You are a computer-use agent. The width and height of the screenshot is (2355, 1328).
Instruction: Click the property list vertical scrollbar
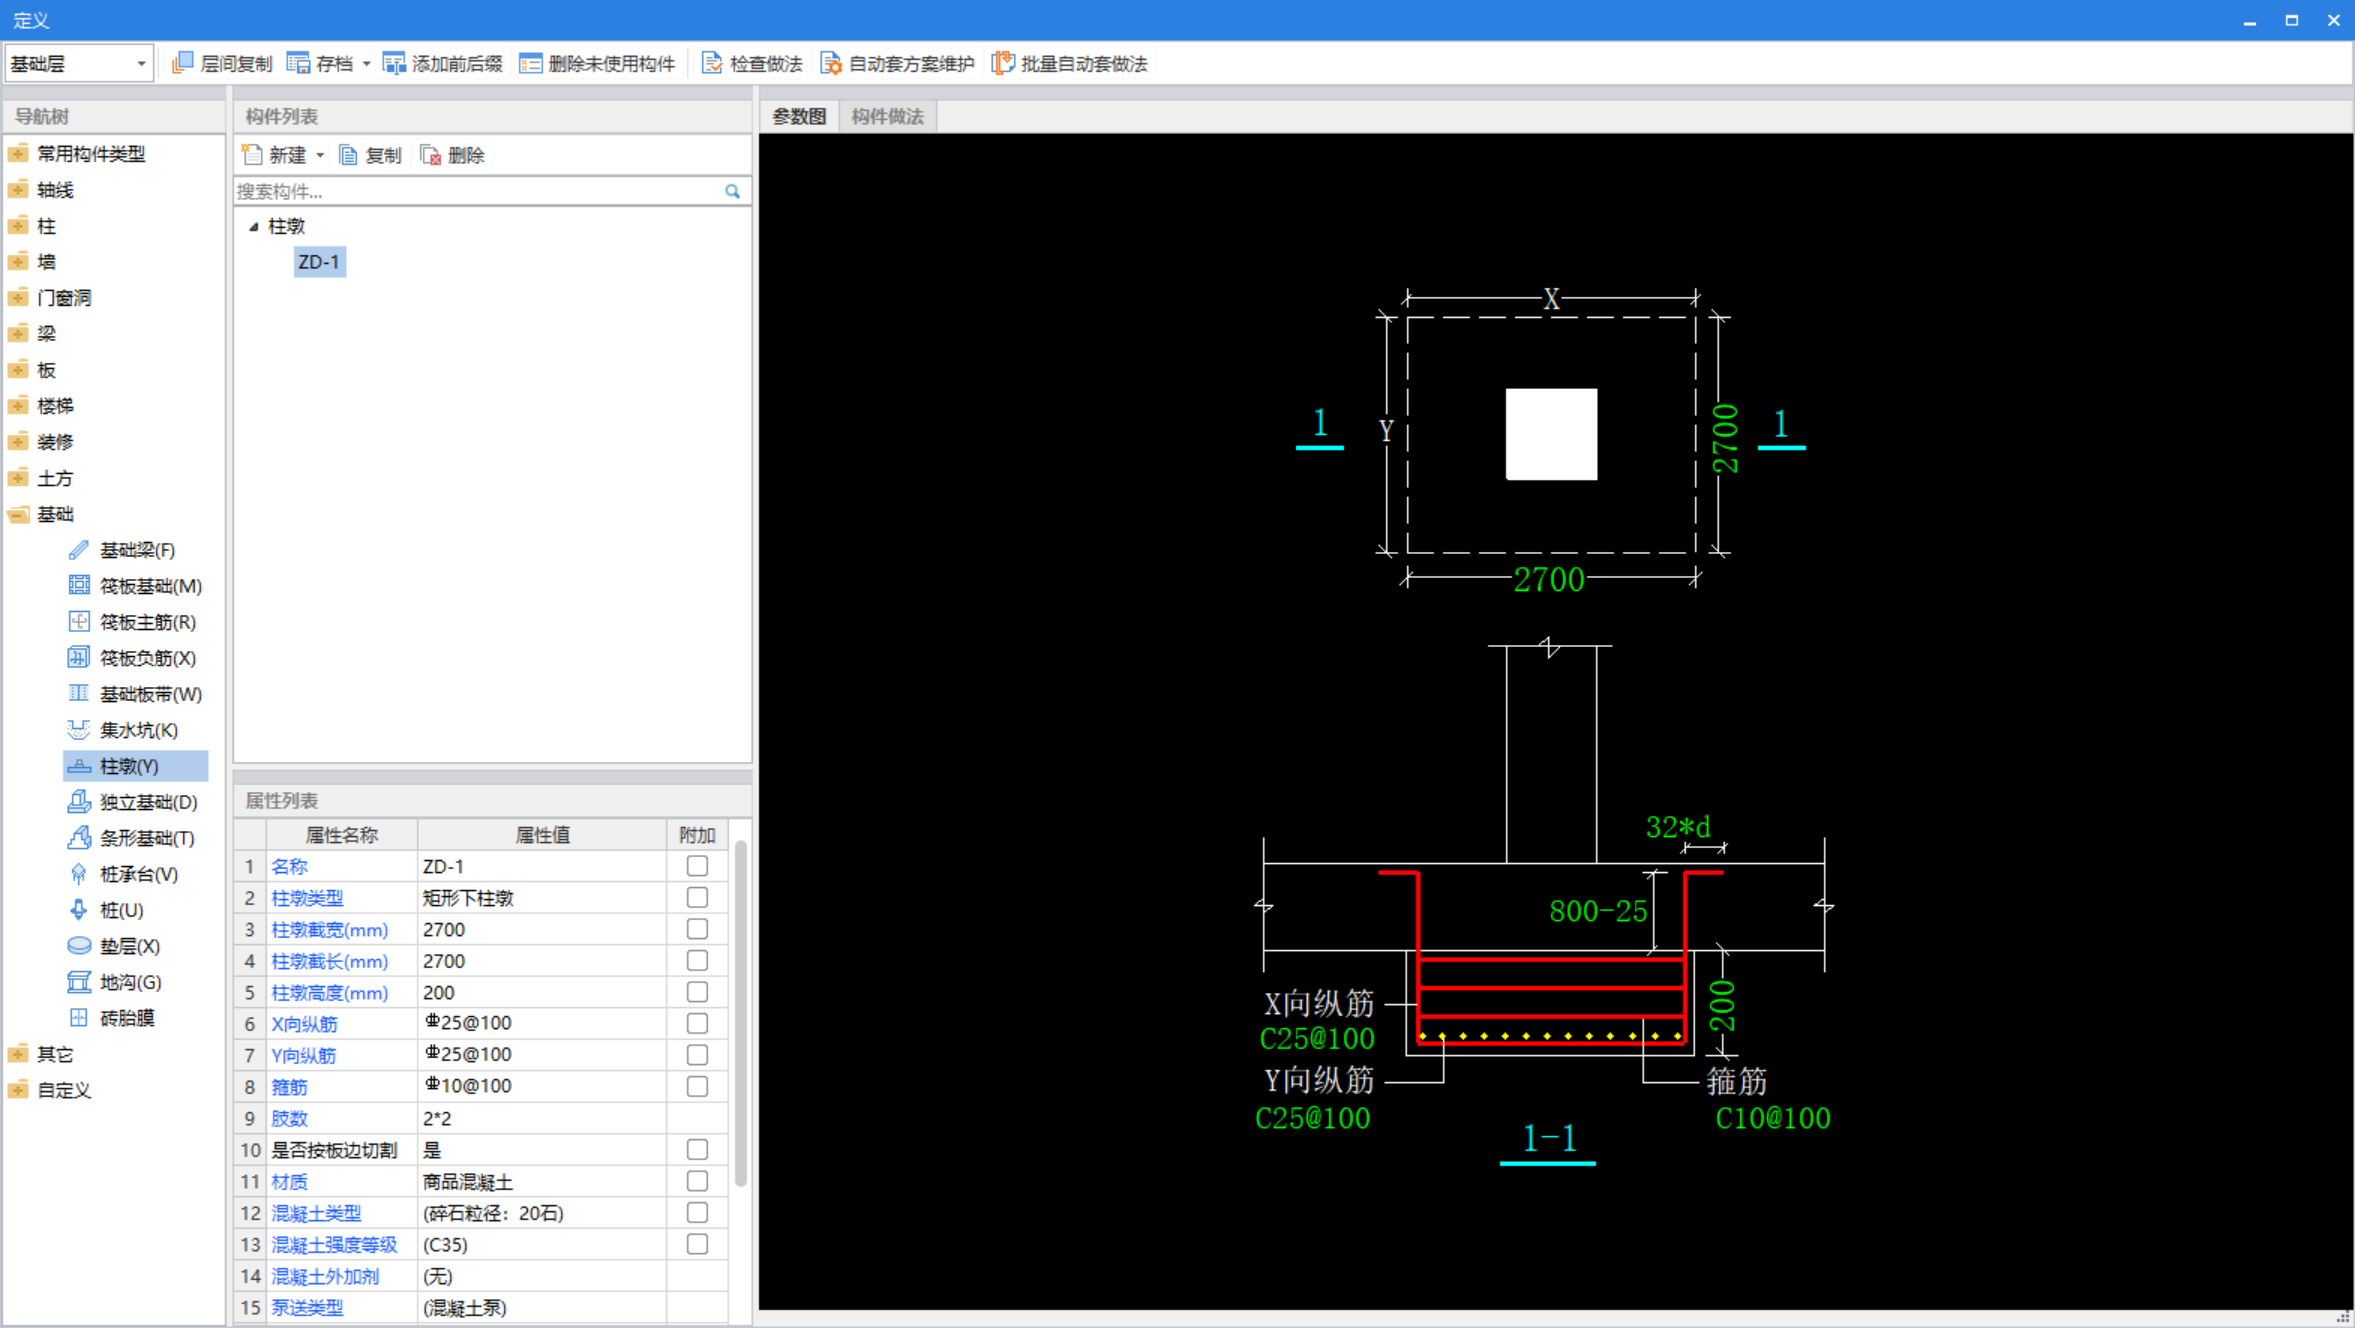point(740,1013)
